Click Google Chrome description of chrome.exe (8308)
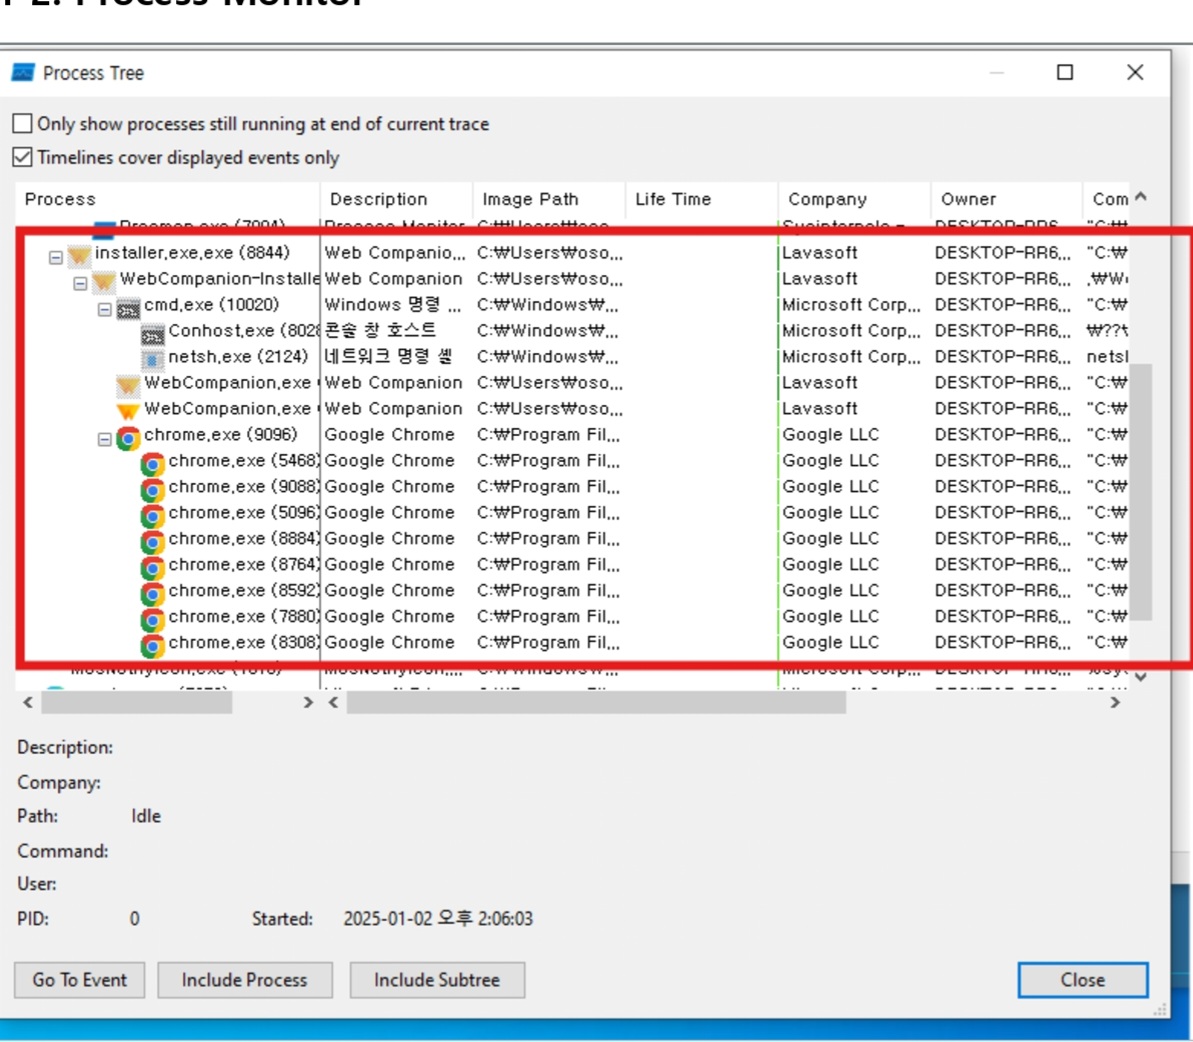 coord(389,642)
